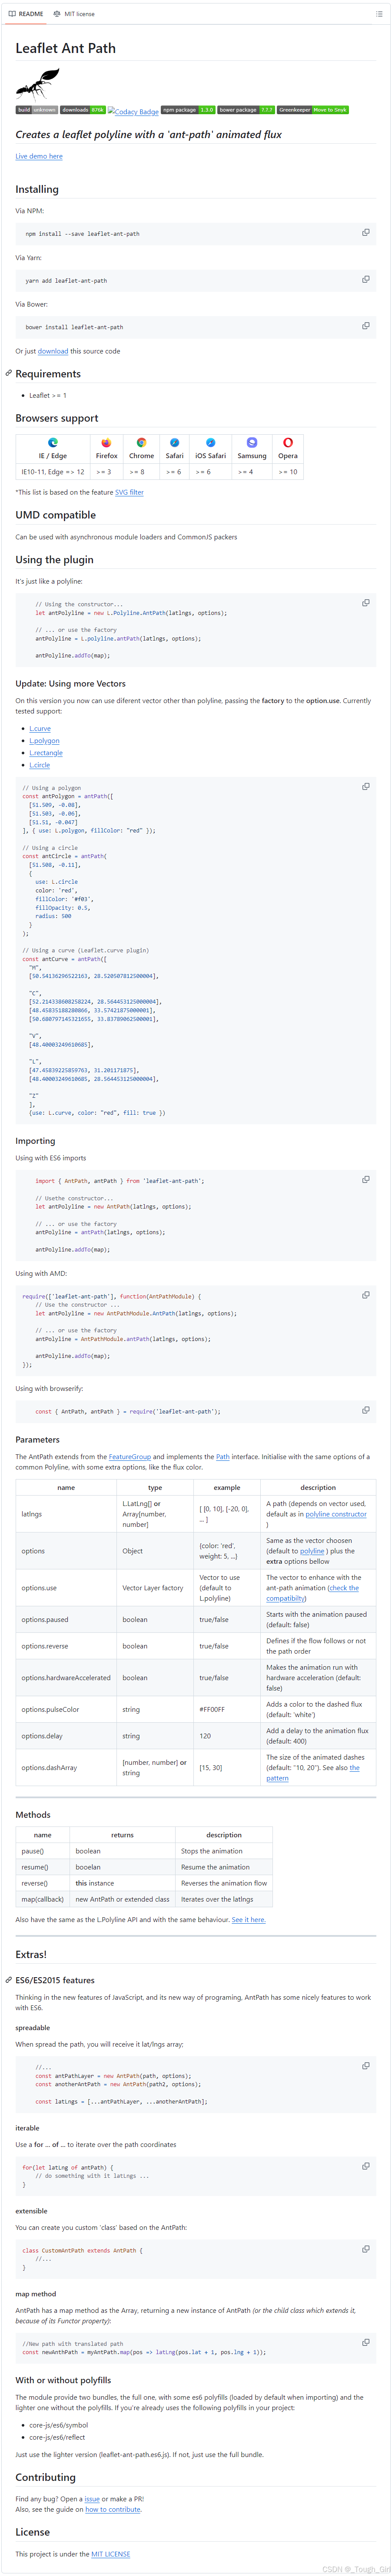This screenshot has height=2576, width=392.
Task: Open the README tab
Action: tap(25, 14)
